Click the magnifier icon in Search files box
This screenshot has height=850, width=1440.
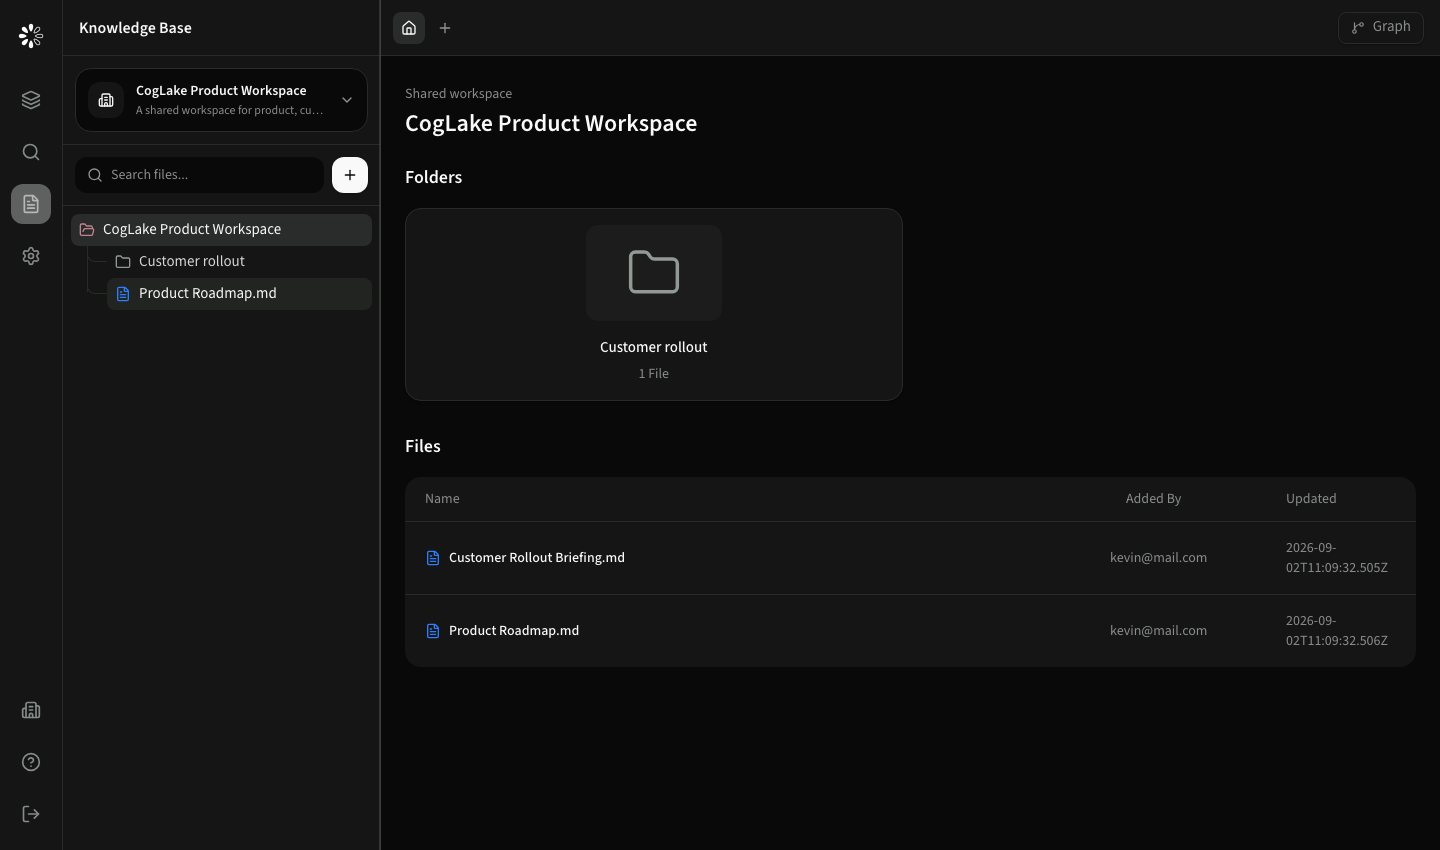[x=95, y=175]
